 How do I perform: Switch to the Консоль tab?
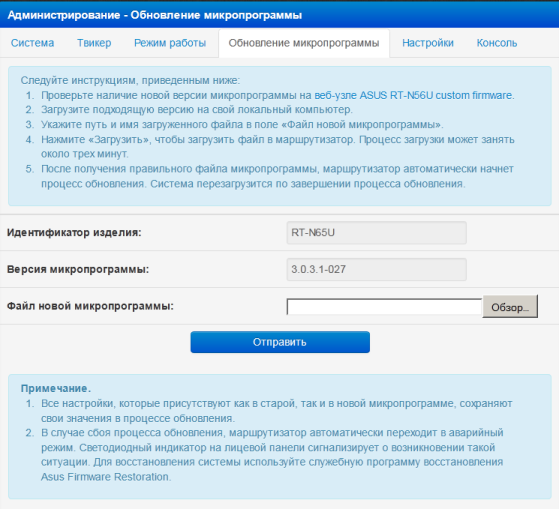click(497, 43)
